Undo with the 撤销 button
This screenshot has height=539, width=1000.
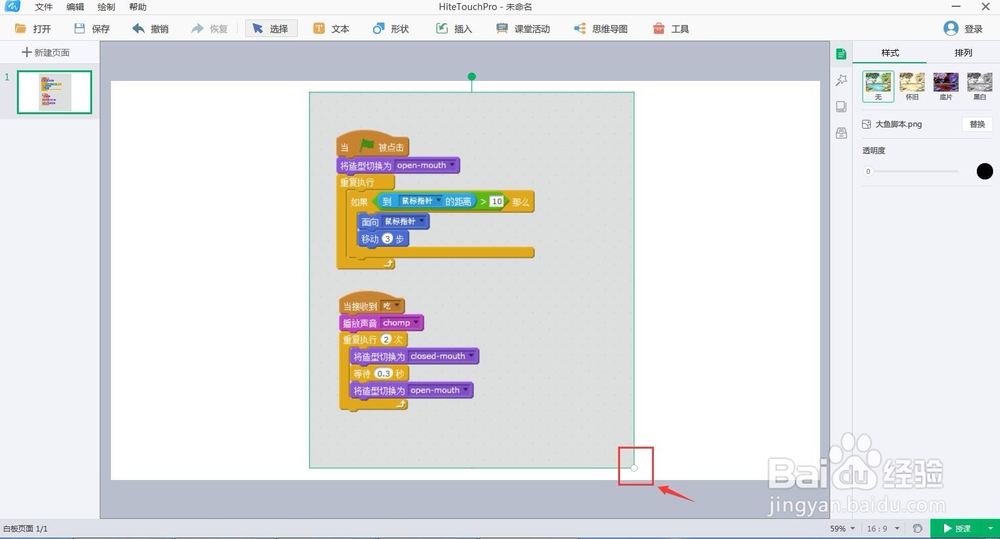tap(151, 29)
